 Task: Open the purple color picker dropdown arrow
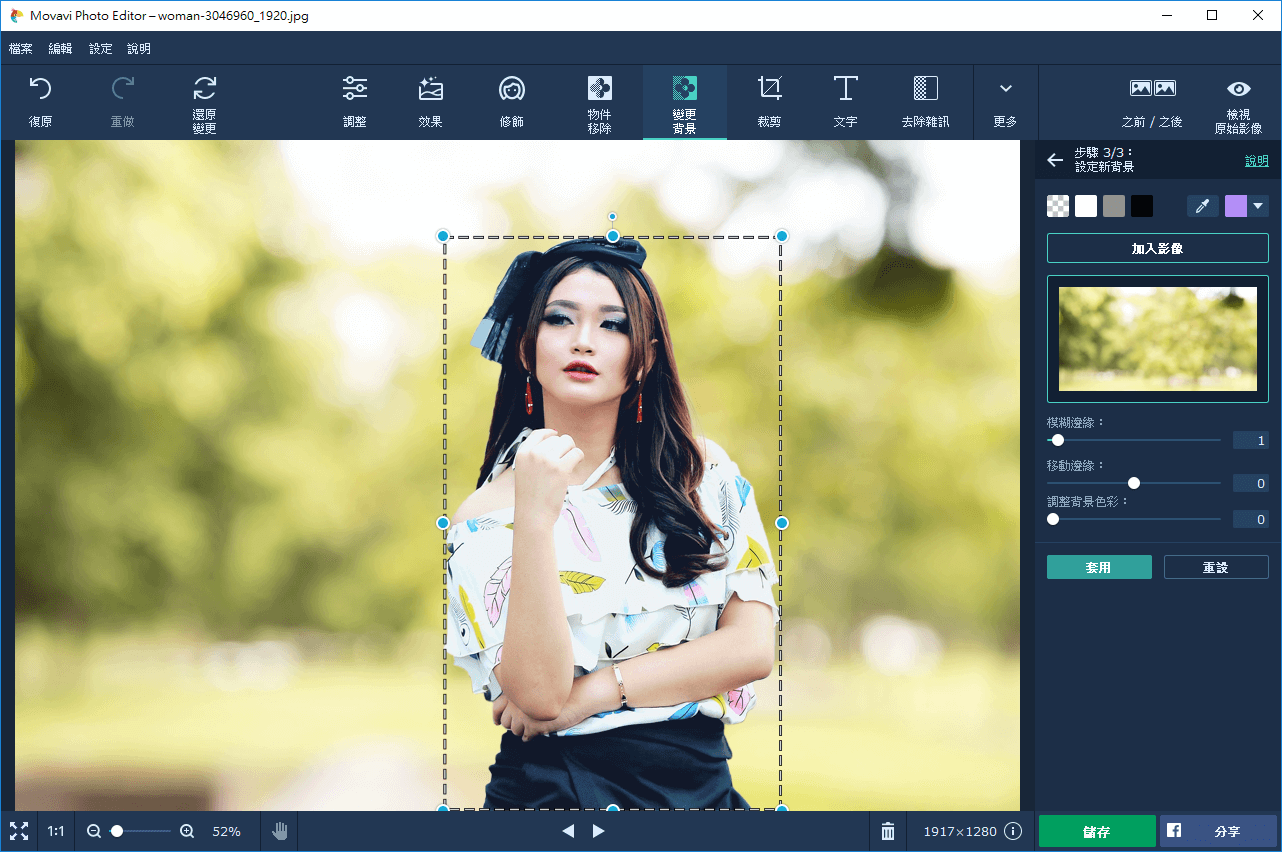(1258, 206)
